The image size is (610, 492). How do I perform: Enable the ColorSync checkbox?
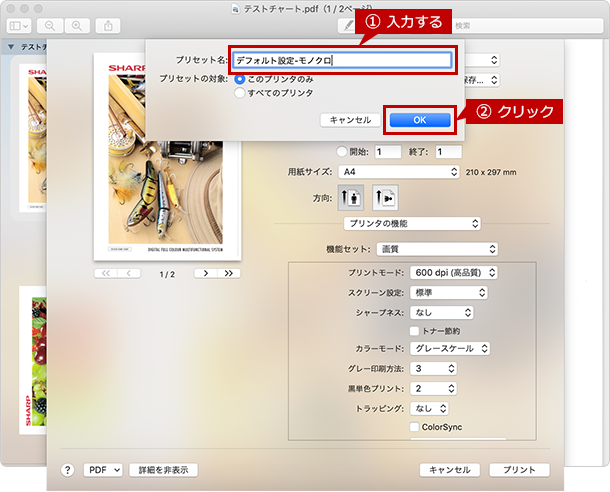pos(414,427)
